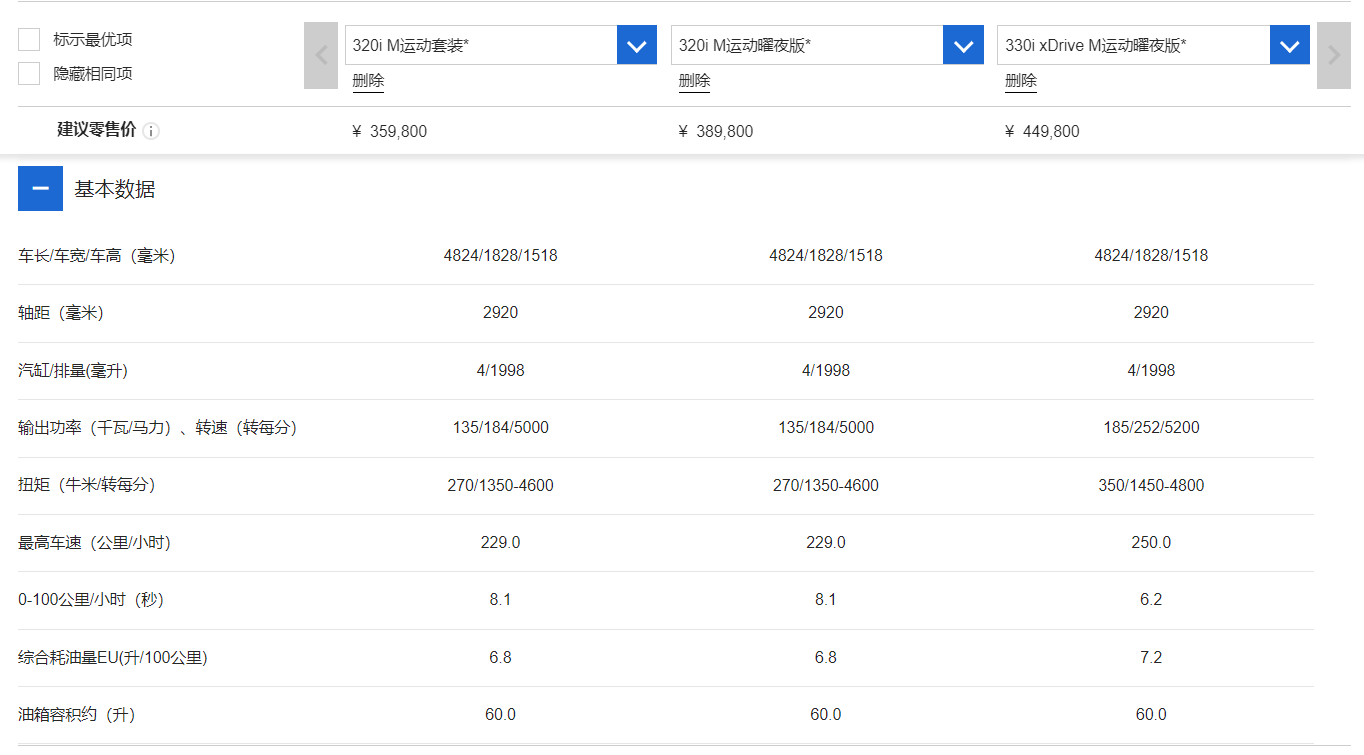Click the 建议零售价 label
Screen dimensions: 1364x755
click(96, 130)
